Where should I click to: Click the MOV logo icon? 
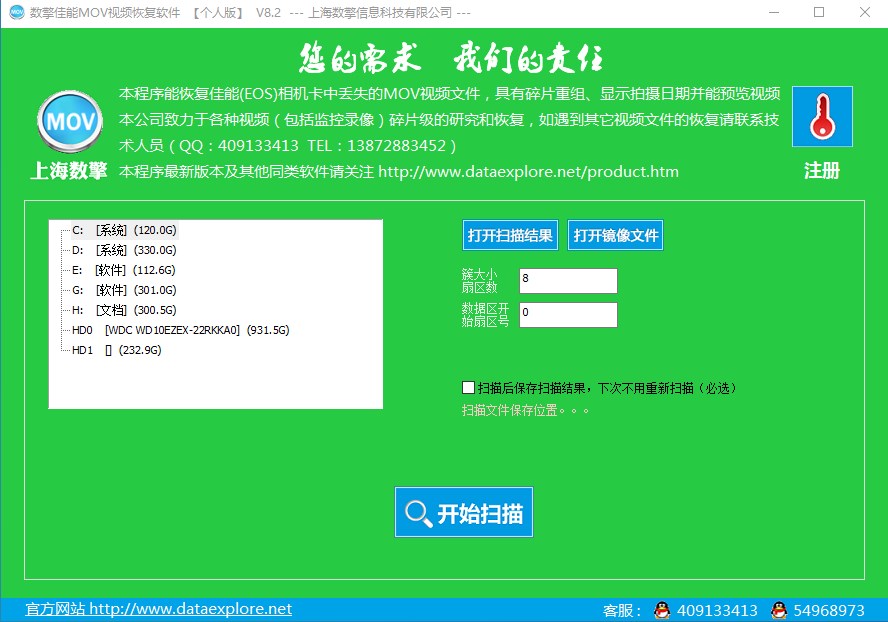coord(68,122)
